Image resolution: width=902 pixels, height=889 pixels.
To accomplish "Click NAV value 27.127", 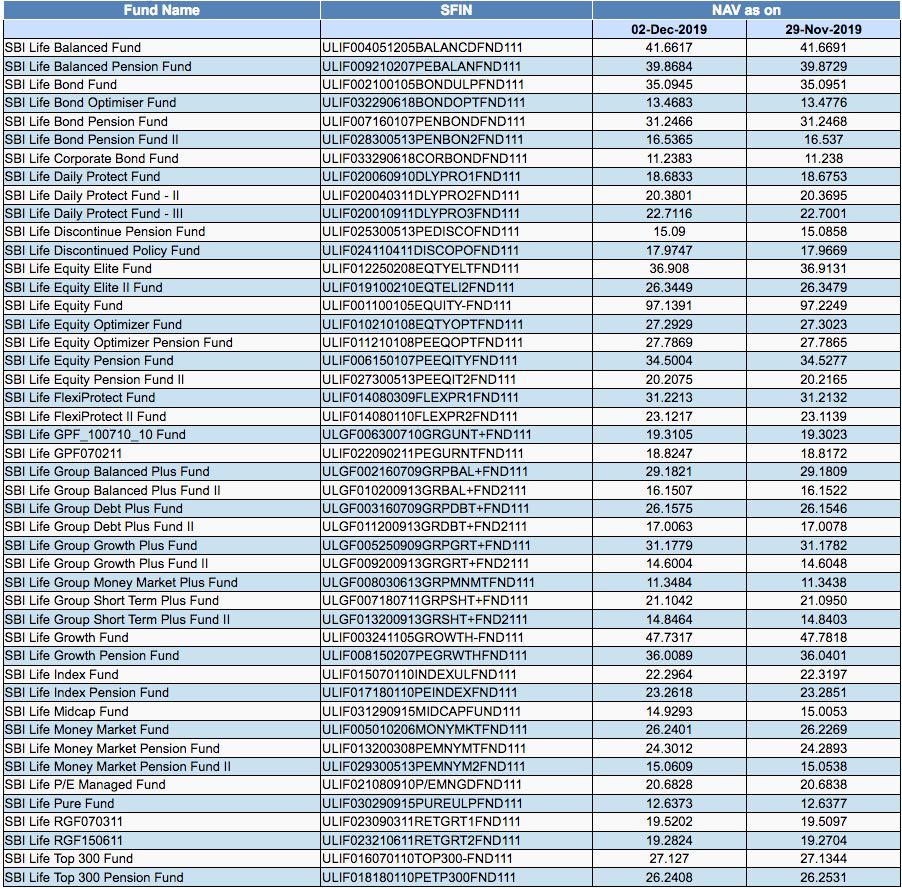I will point(669,859).
